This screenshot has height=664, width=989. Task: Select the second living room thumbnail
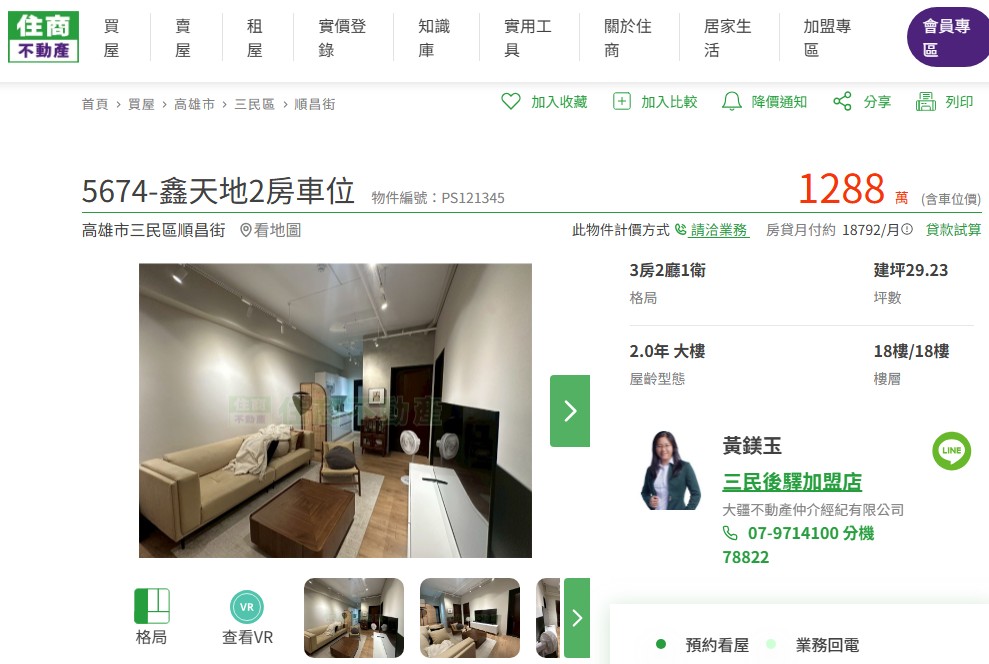pyautogui.click(x=470, y=618)
